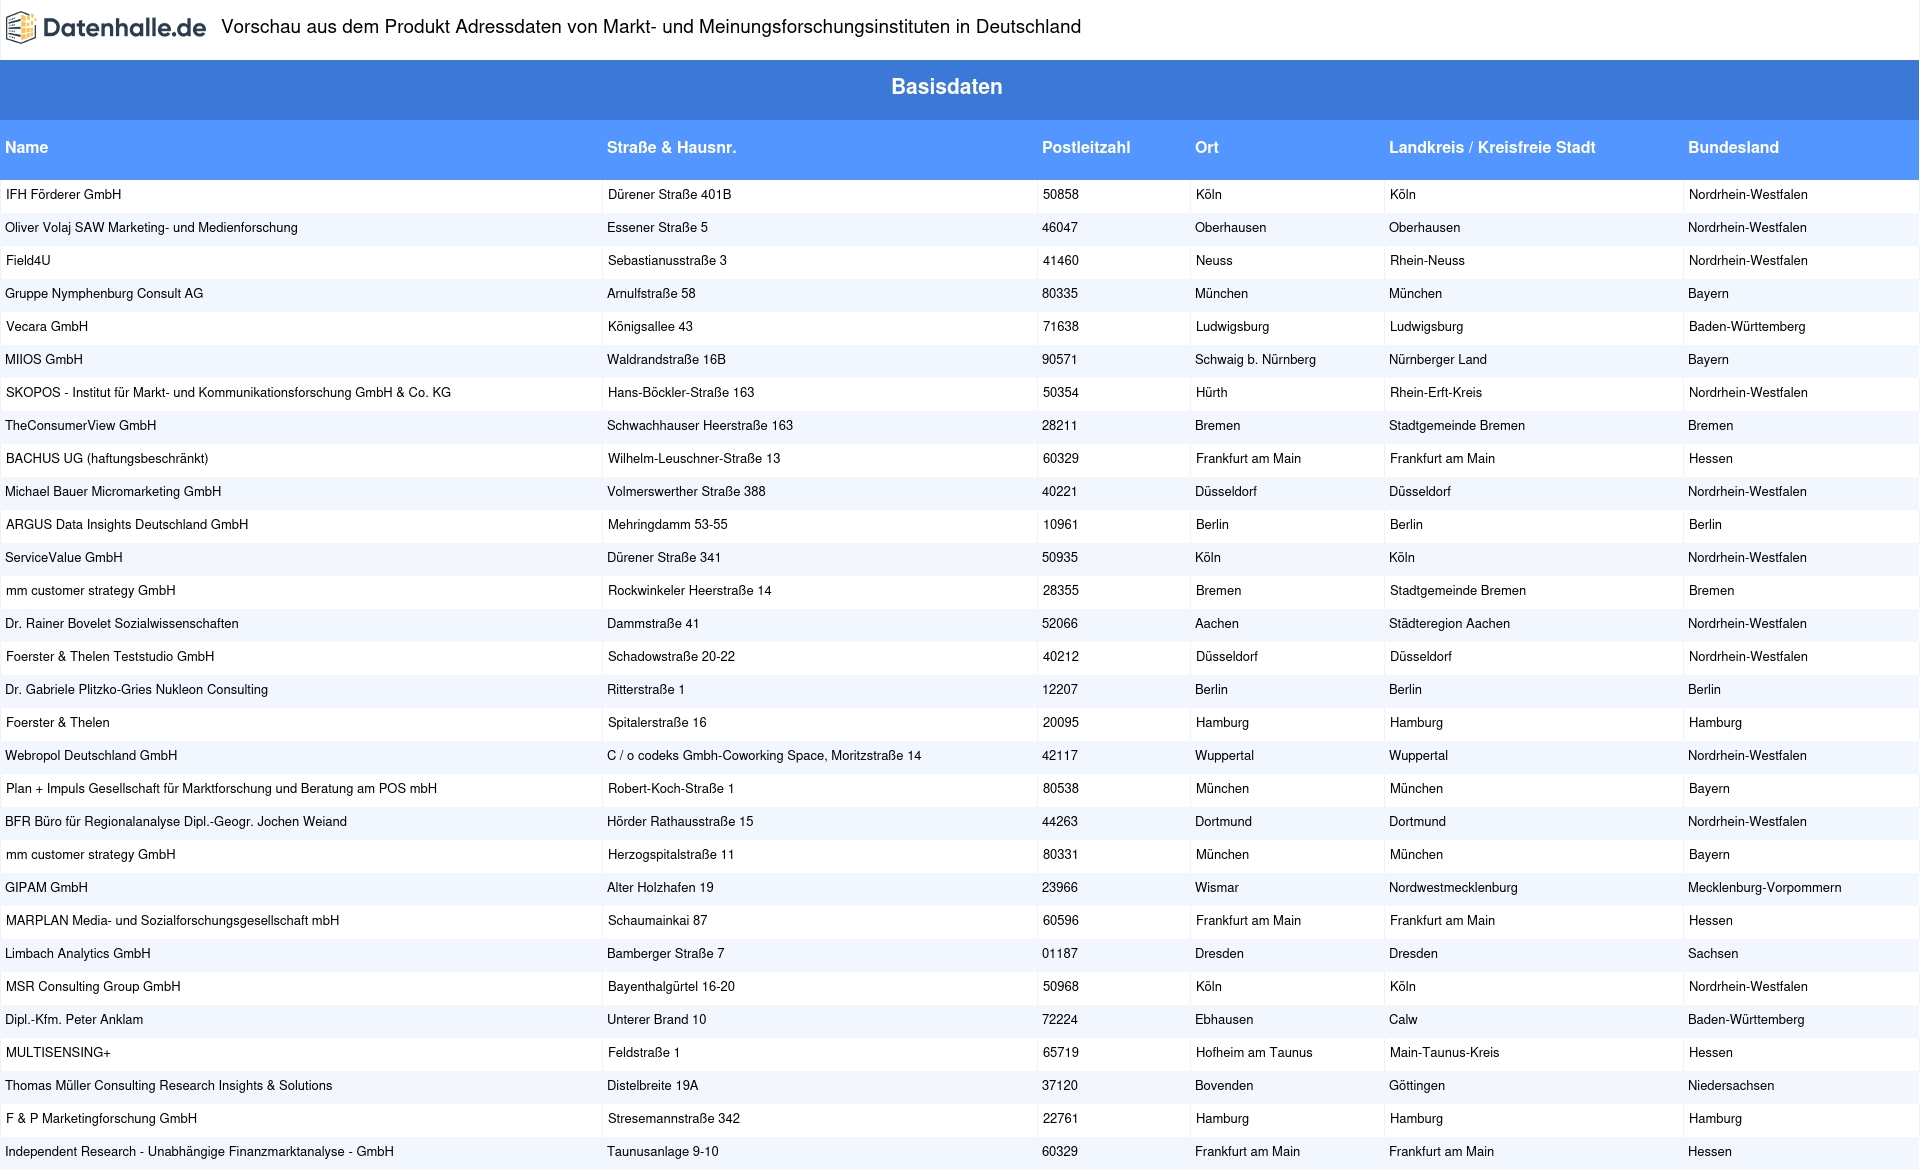Select postal code 90571
Image resolution: width=1920 pixels, height=1170 pixels.
[1060, 360]
